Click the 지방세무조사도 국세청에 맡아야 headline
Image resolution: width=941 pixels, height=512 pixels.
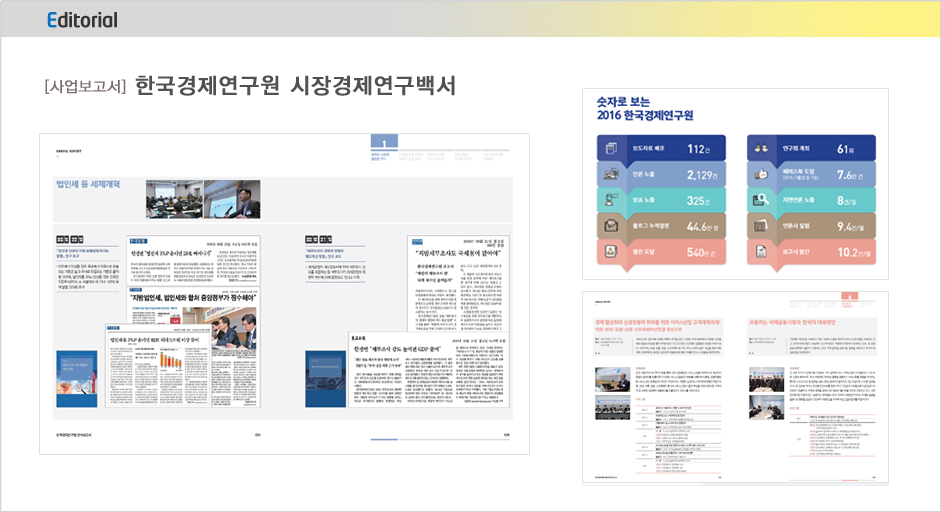click(x=459, y=253)
